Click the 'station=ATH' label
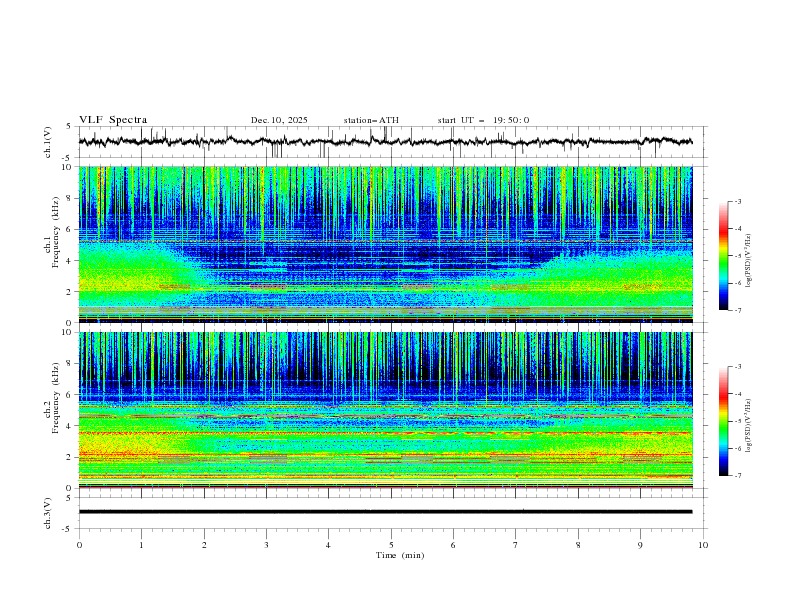Screen dimensions: 792x612 371,120
